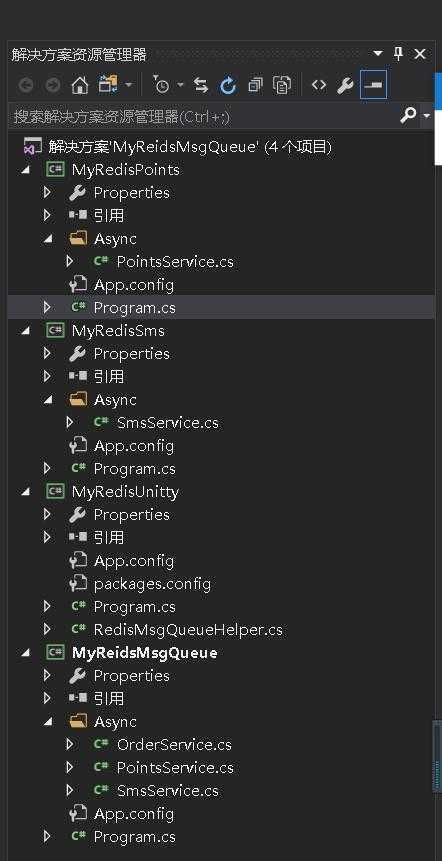Open the Solution Explorer window options dropdown

point(378,54)
